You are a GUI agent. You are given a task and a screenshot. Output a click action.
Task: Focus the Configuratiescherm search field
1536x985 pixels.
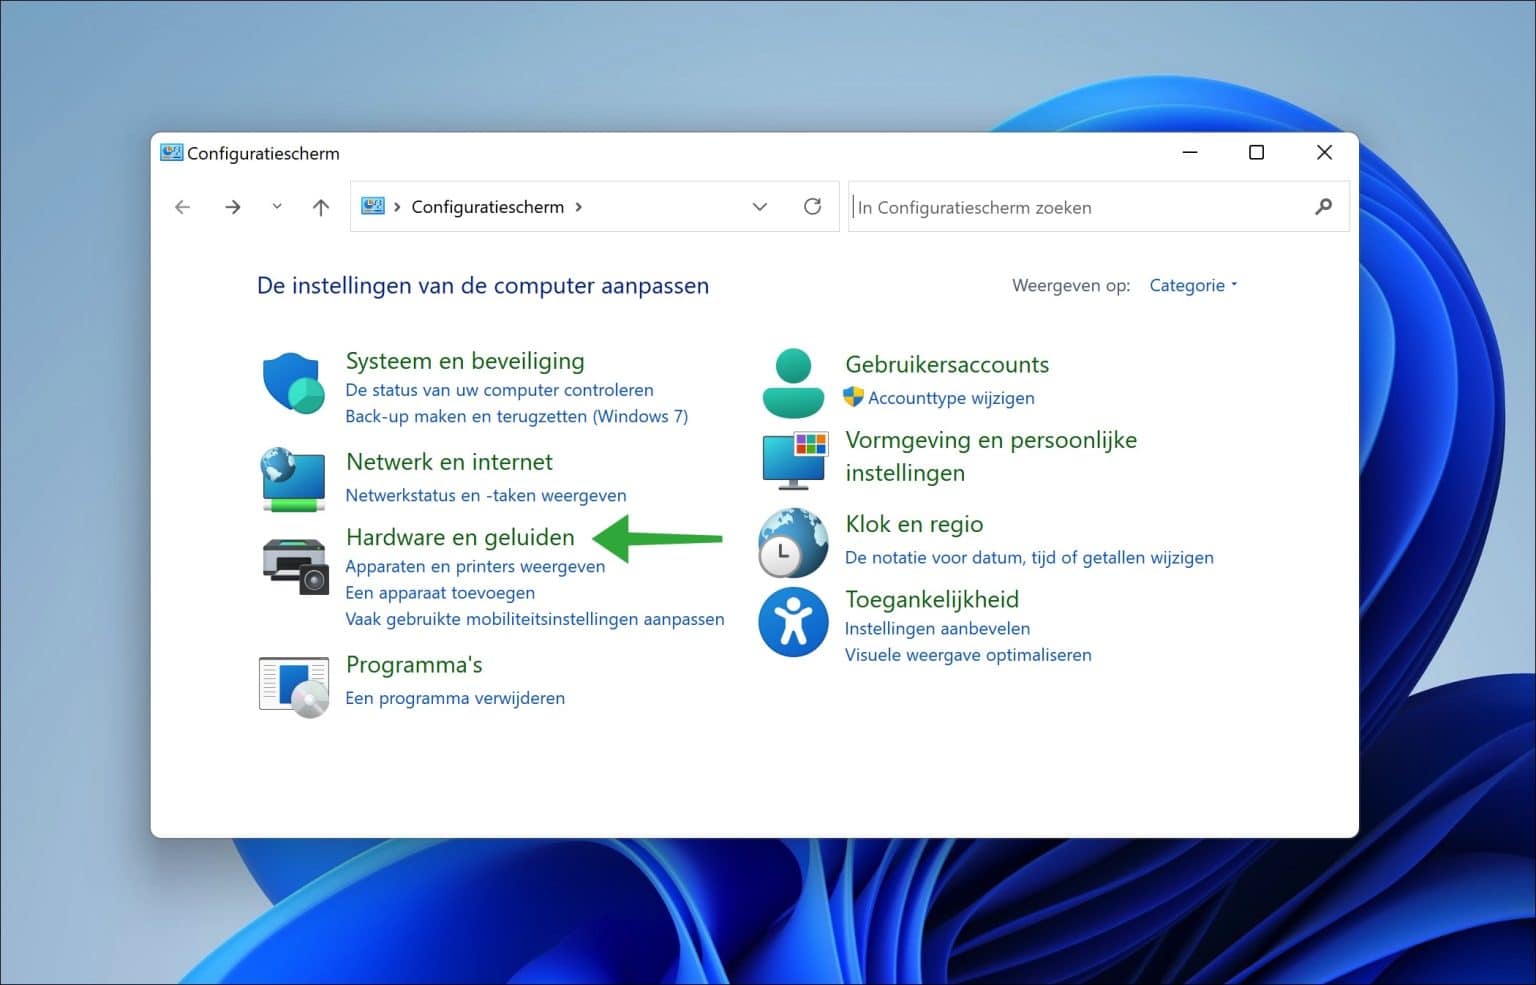click(x=1080, y=207)
